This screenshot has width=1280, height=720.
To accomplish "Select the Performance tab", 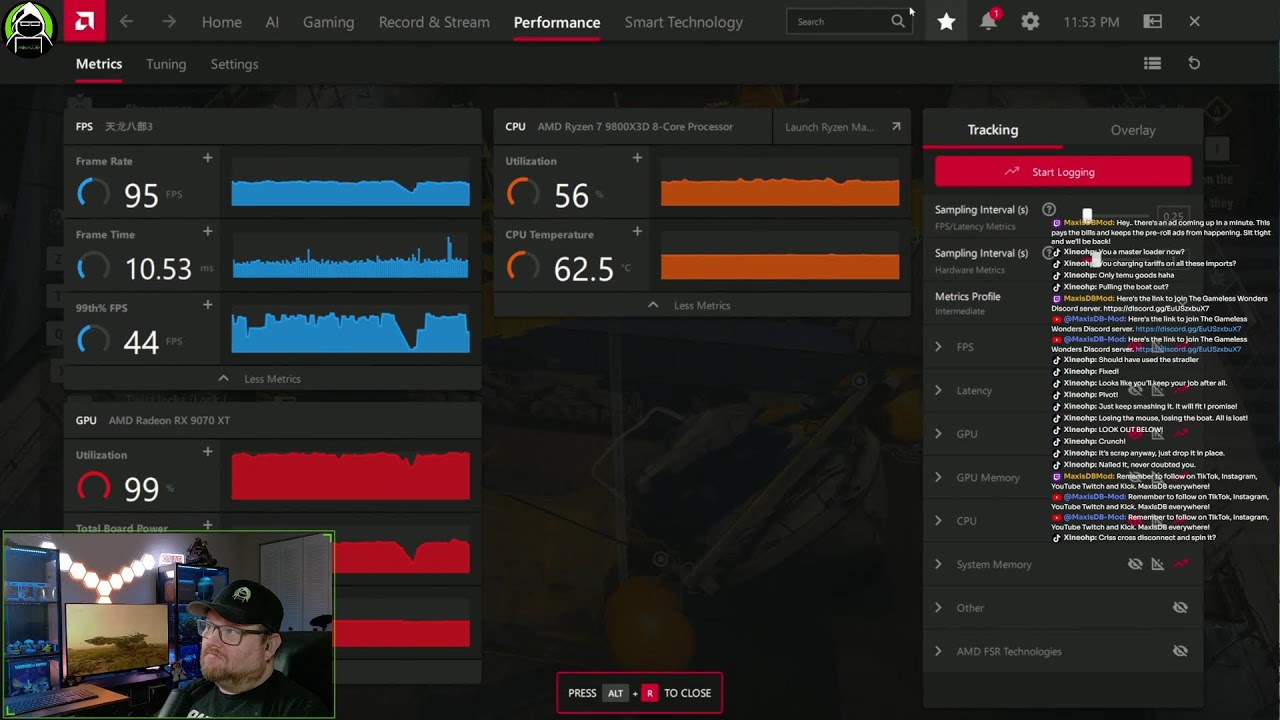I will click(x=557, y=22).
